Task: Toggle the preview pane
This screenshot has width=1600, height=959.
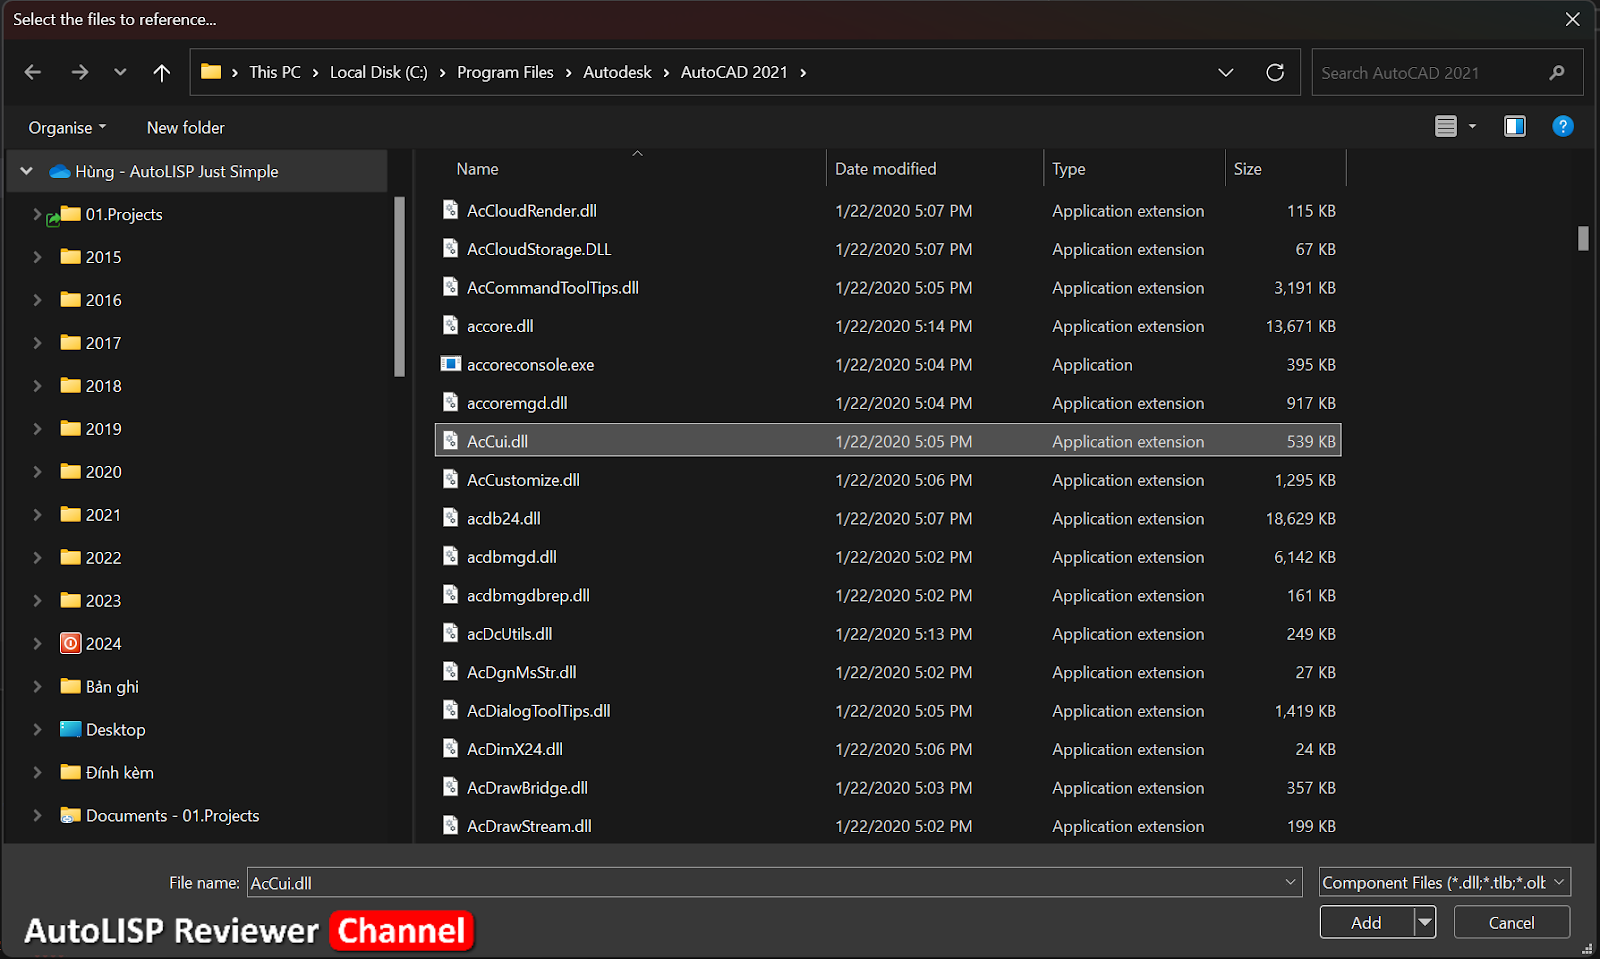Action: [1515, 126]
